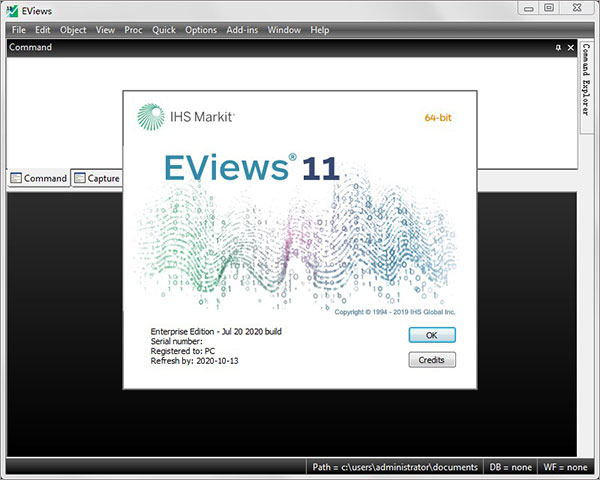Click the EViews app icon in title bar
The height and width of the screenshot is (480, 600).
pyautogui.click(x=12, y=11)
